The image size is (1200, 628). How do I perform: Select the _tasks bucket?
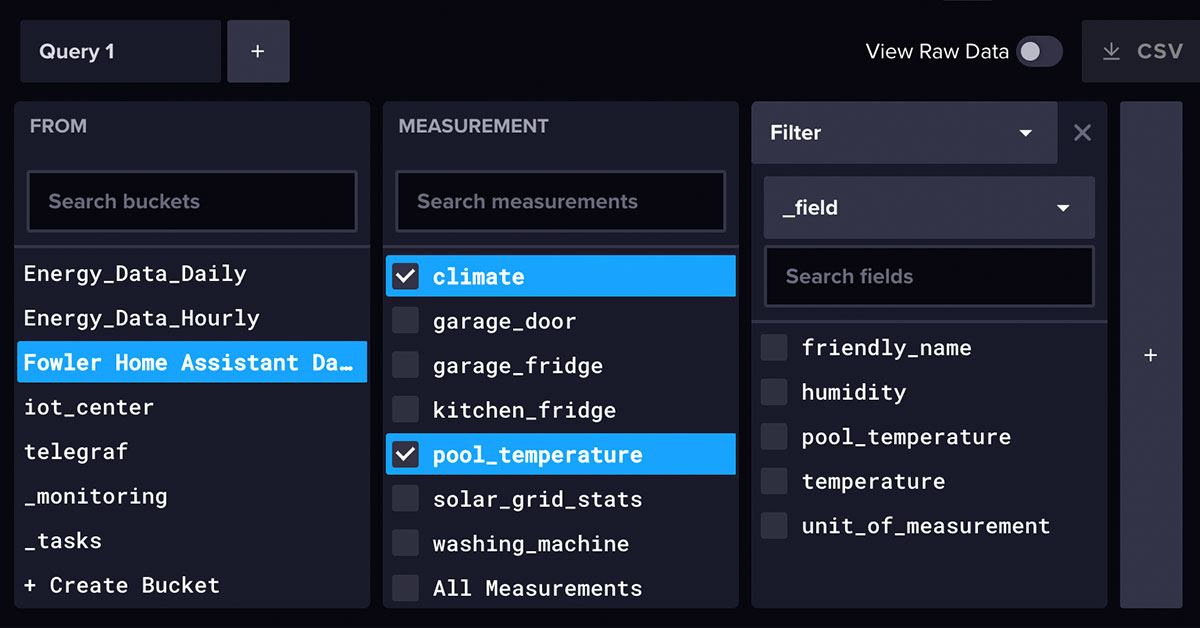click(x=192, y=541)
